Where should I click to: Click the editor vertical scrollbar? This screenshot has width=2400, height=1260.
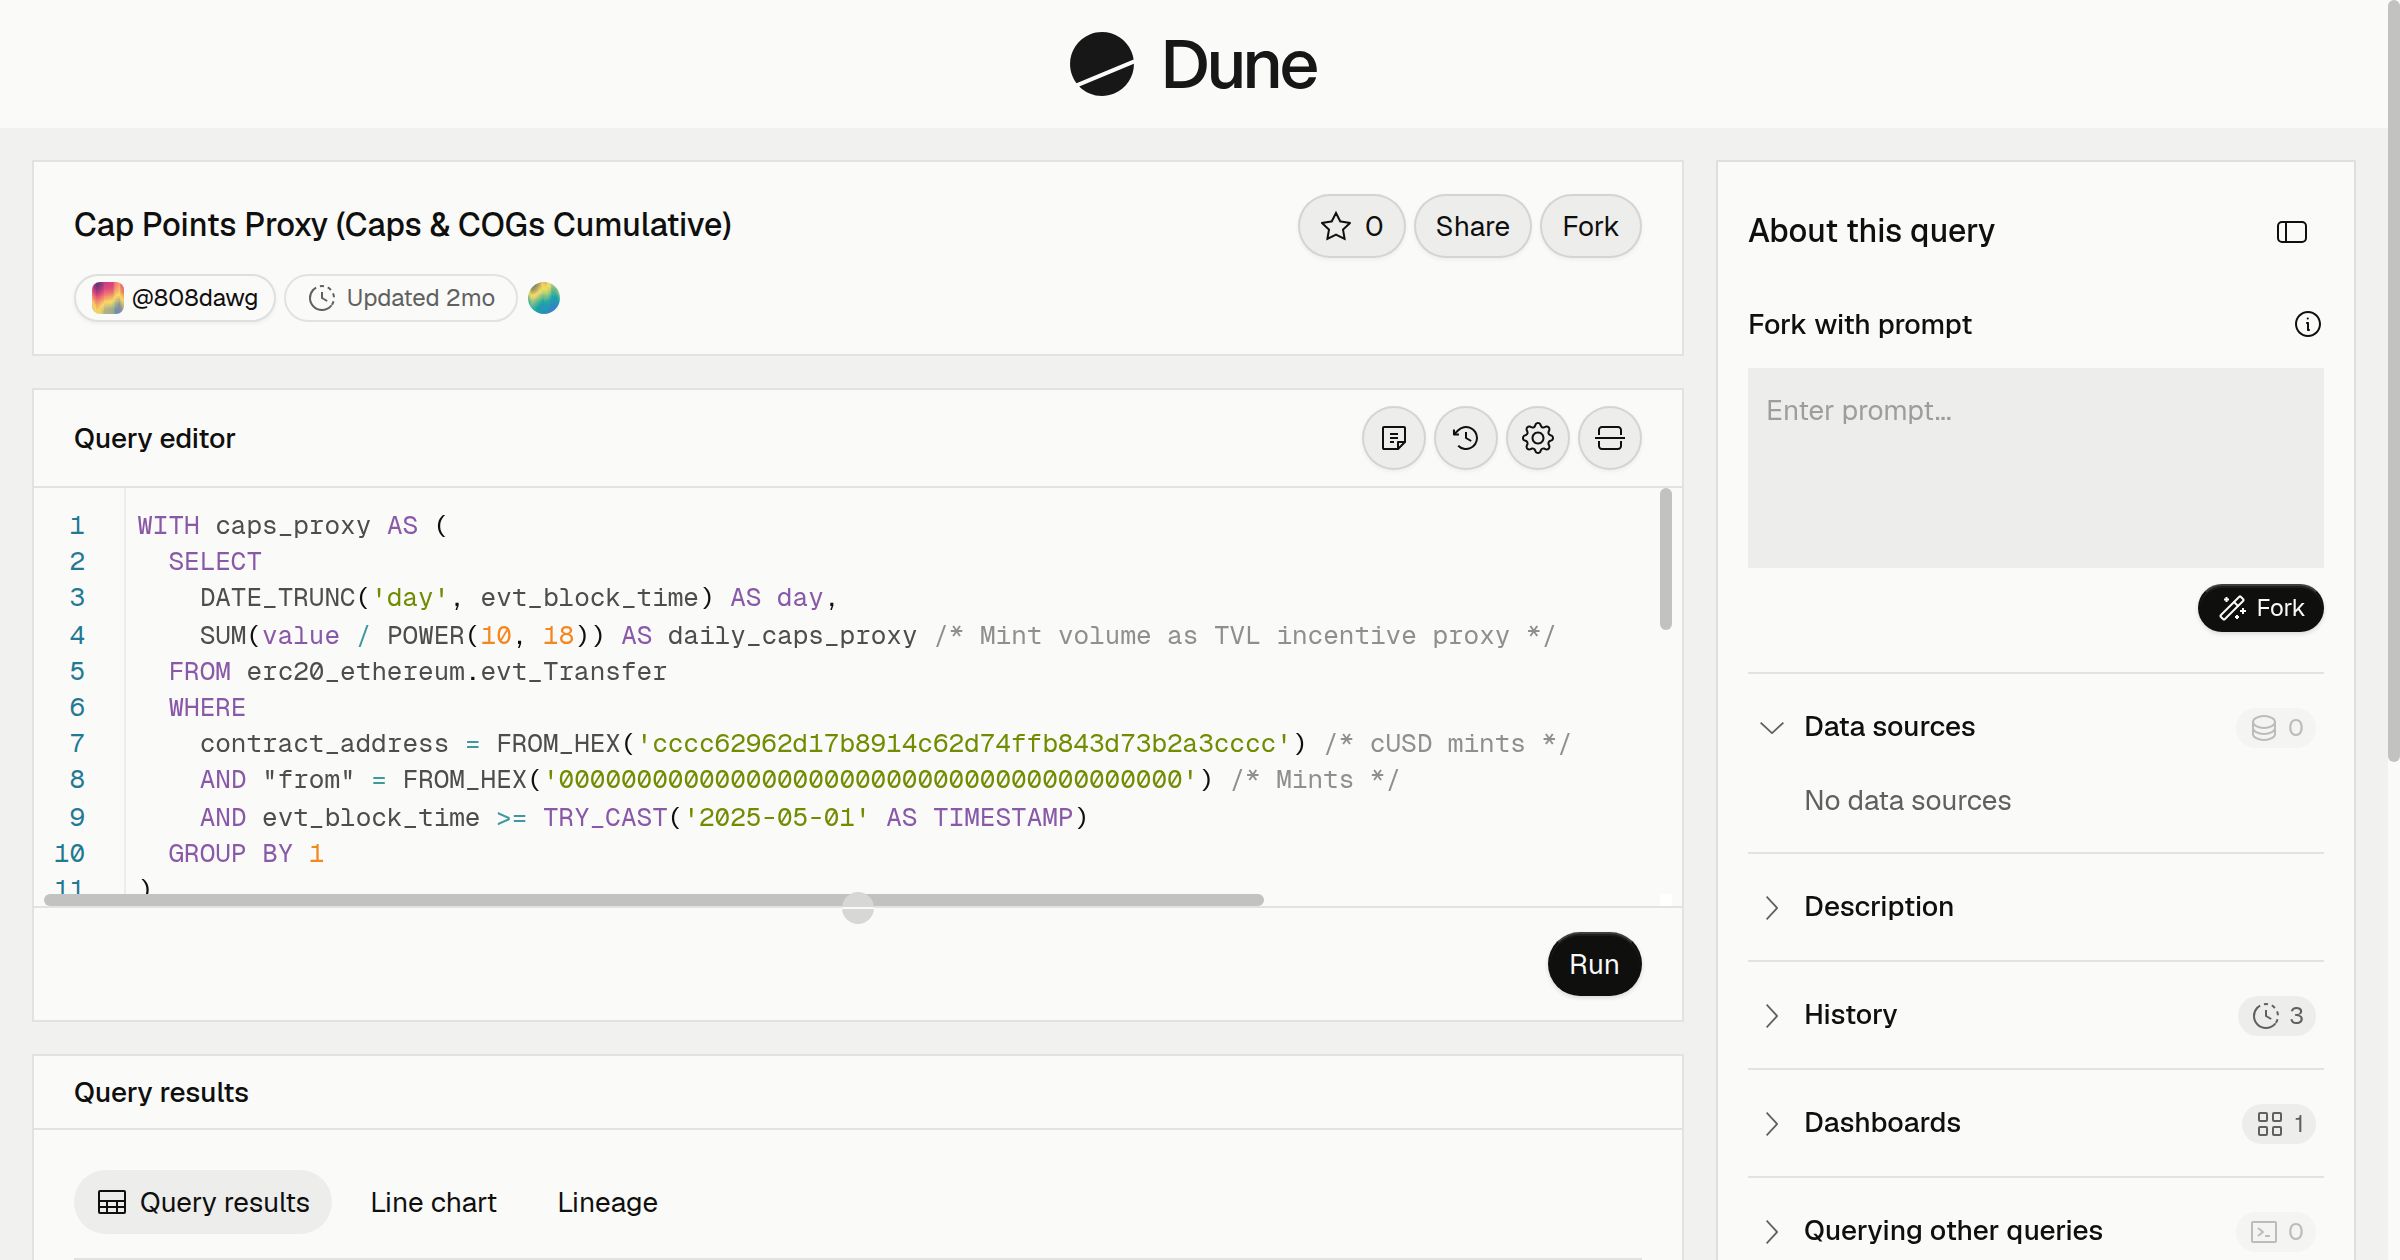tap(1665, 559)
